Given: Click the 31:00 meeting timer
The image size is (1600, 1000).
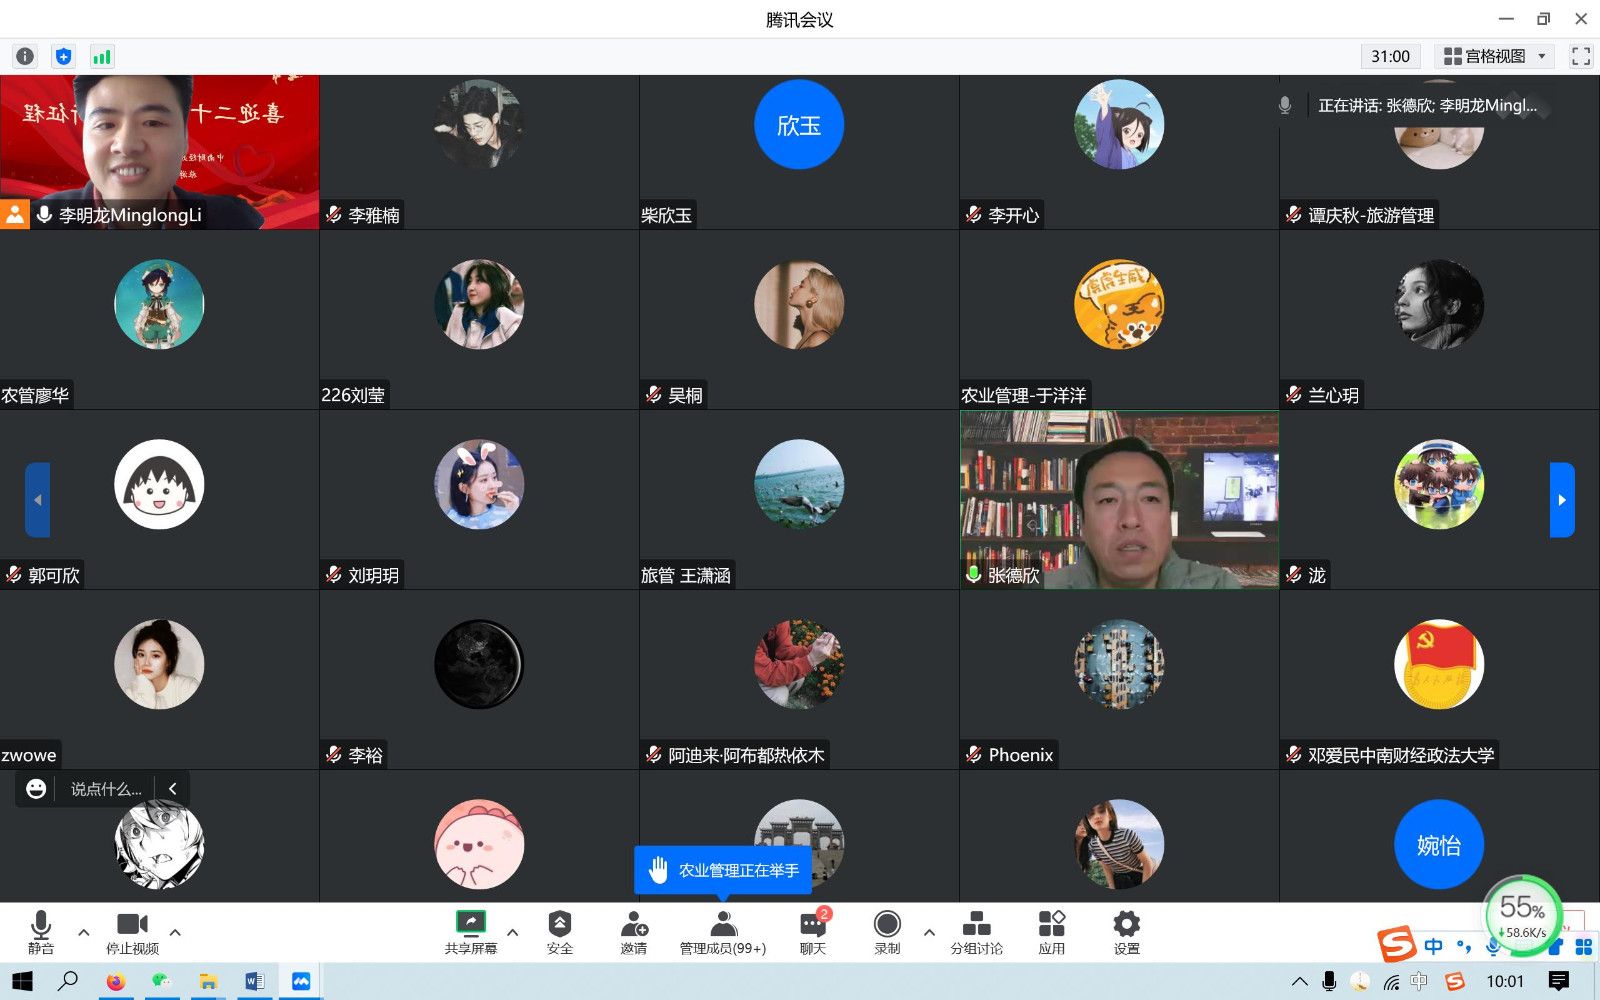Looking at the screenshot, I should click(x=1390, y=56).
